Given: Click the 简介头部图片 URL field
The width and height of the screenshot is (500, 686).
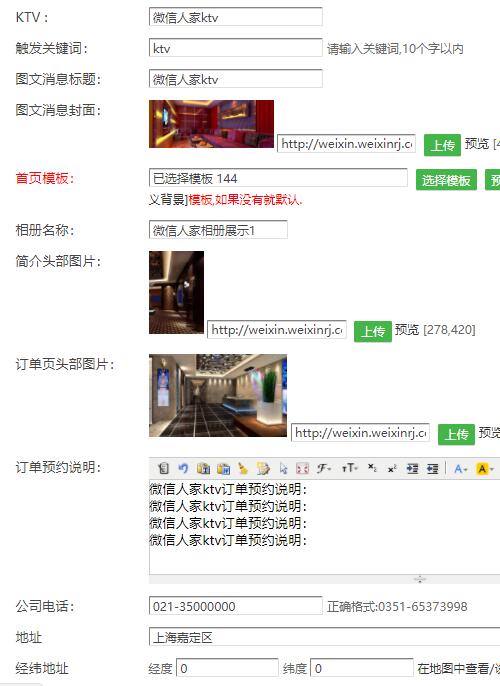Looking at the screenshot, I should pos(277,329).
